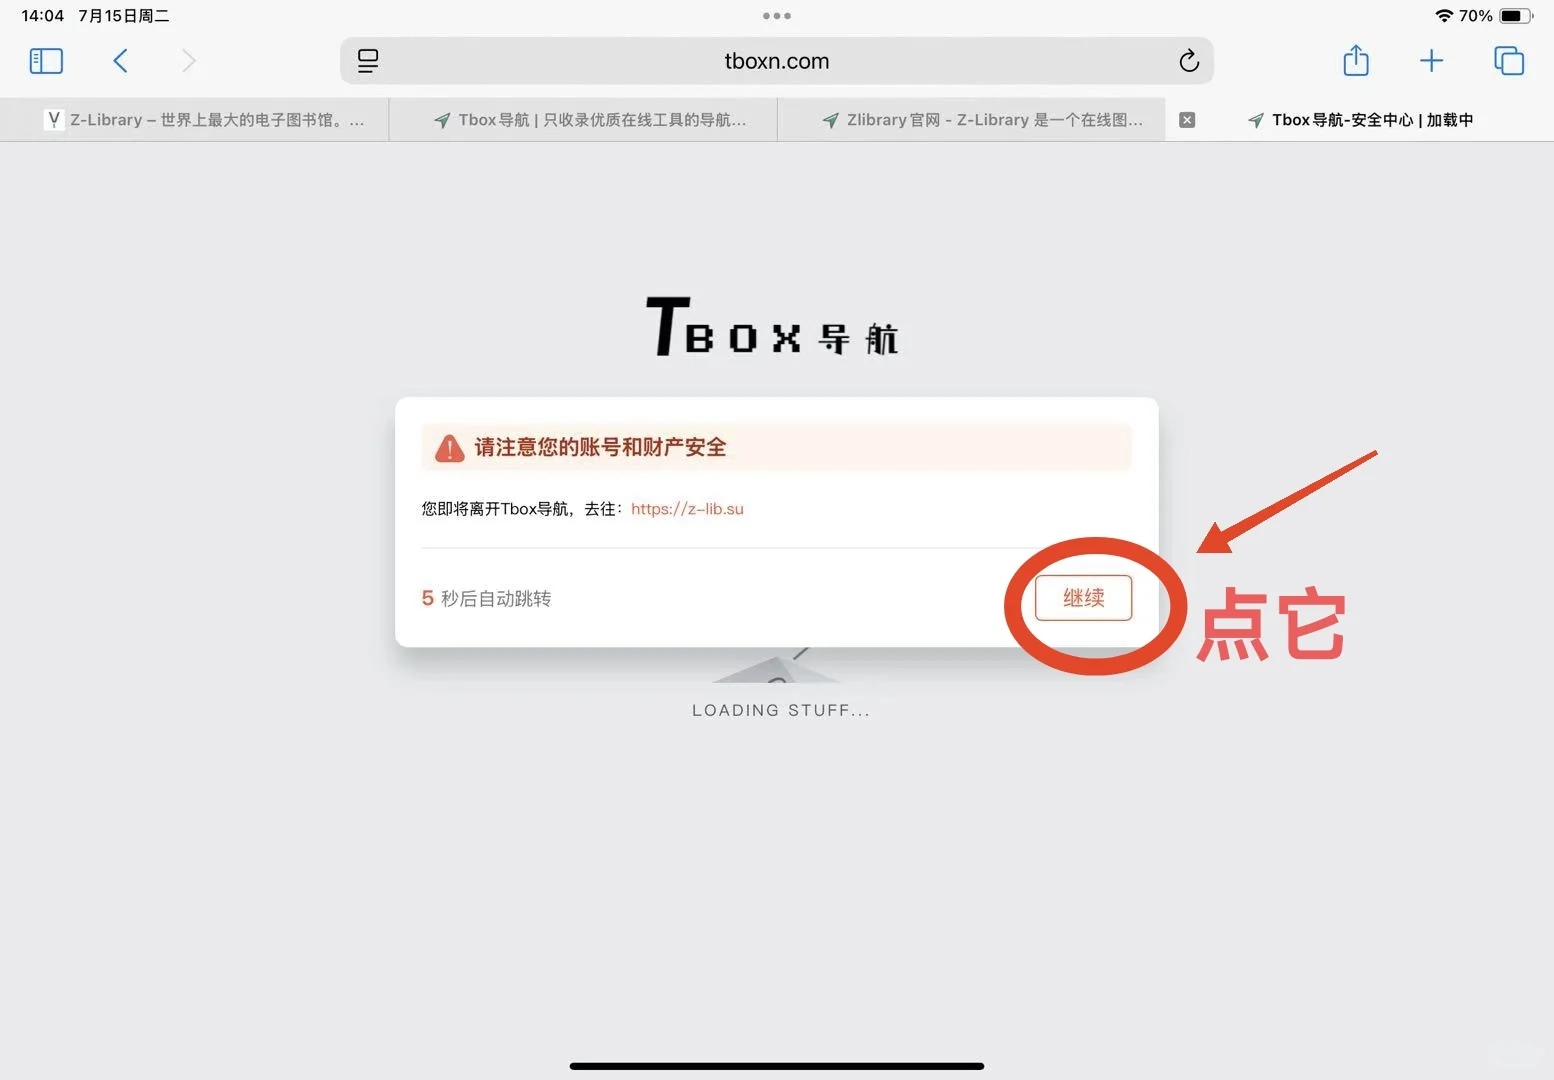Click the 继续 continue button

[1083, 598]
